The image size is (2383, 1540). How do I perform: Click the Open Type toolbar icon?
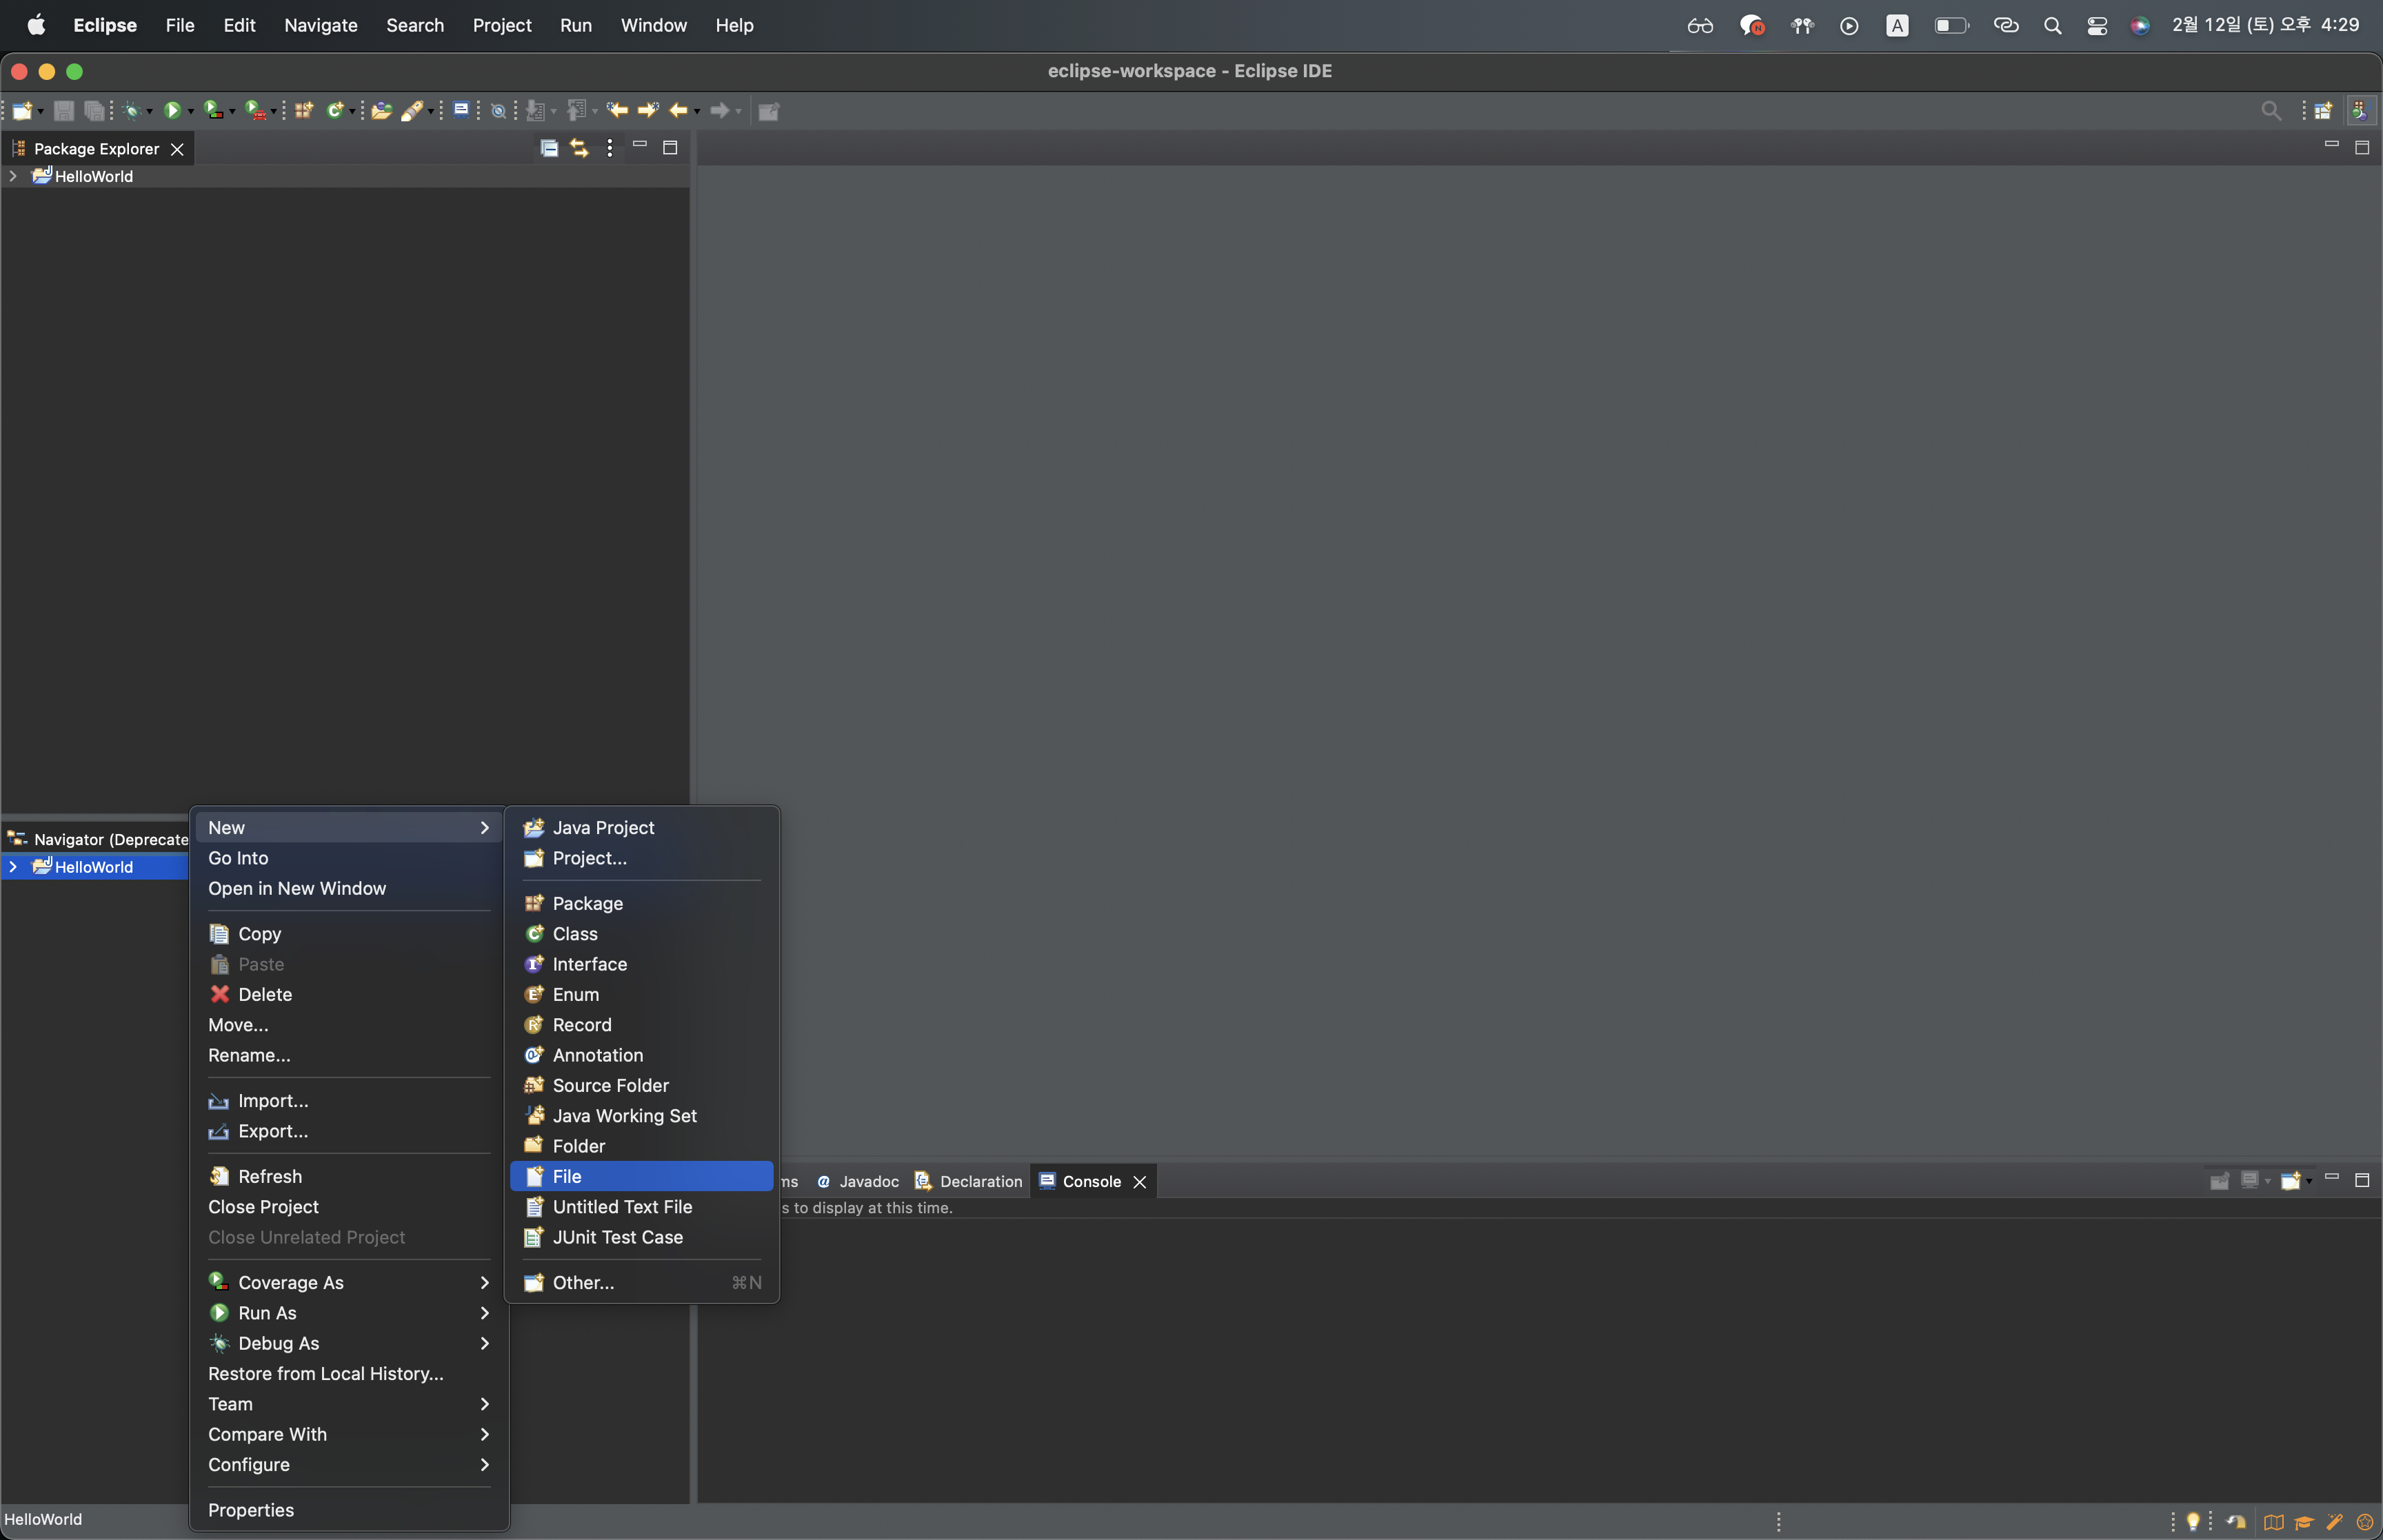(x=381, y=110)
